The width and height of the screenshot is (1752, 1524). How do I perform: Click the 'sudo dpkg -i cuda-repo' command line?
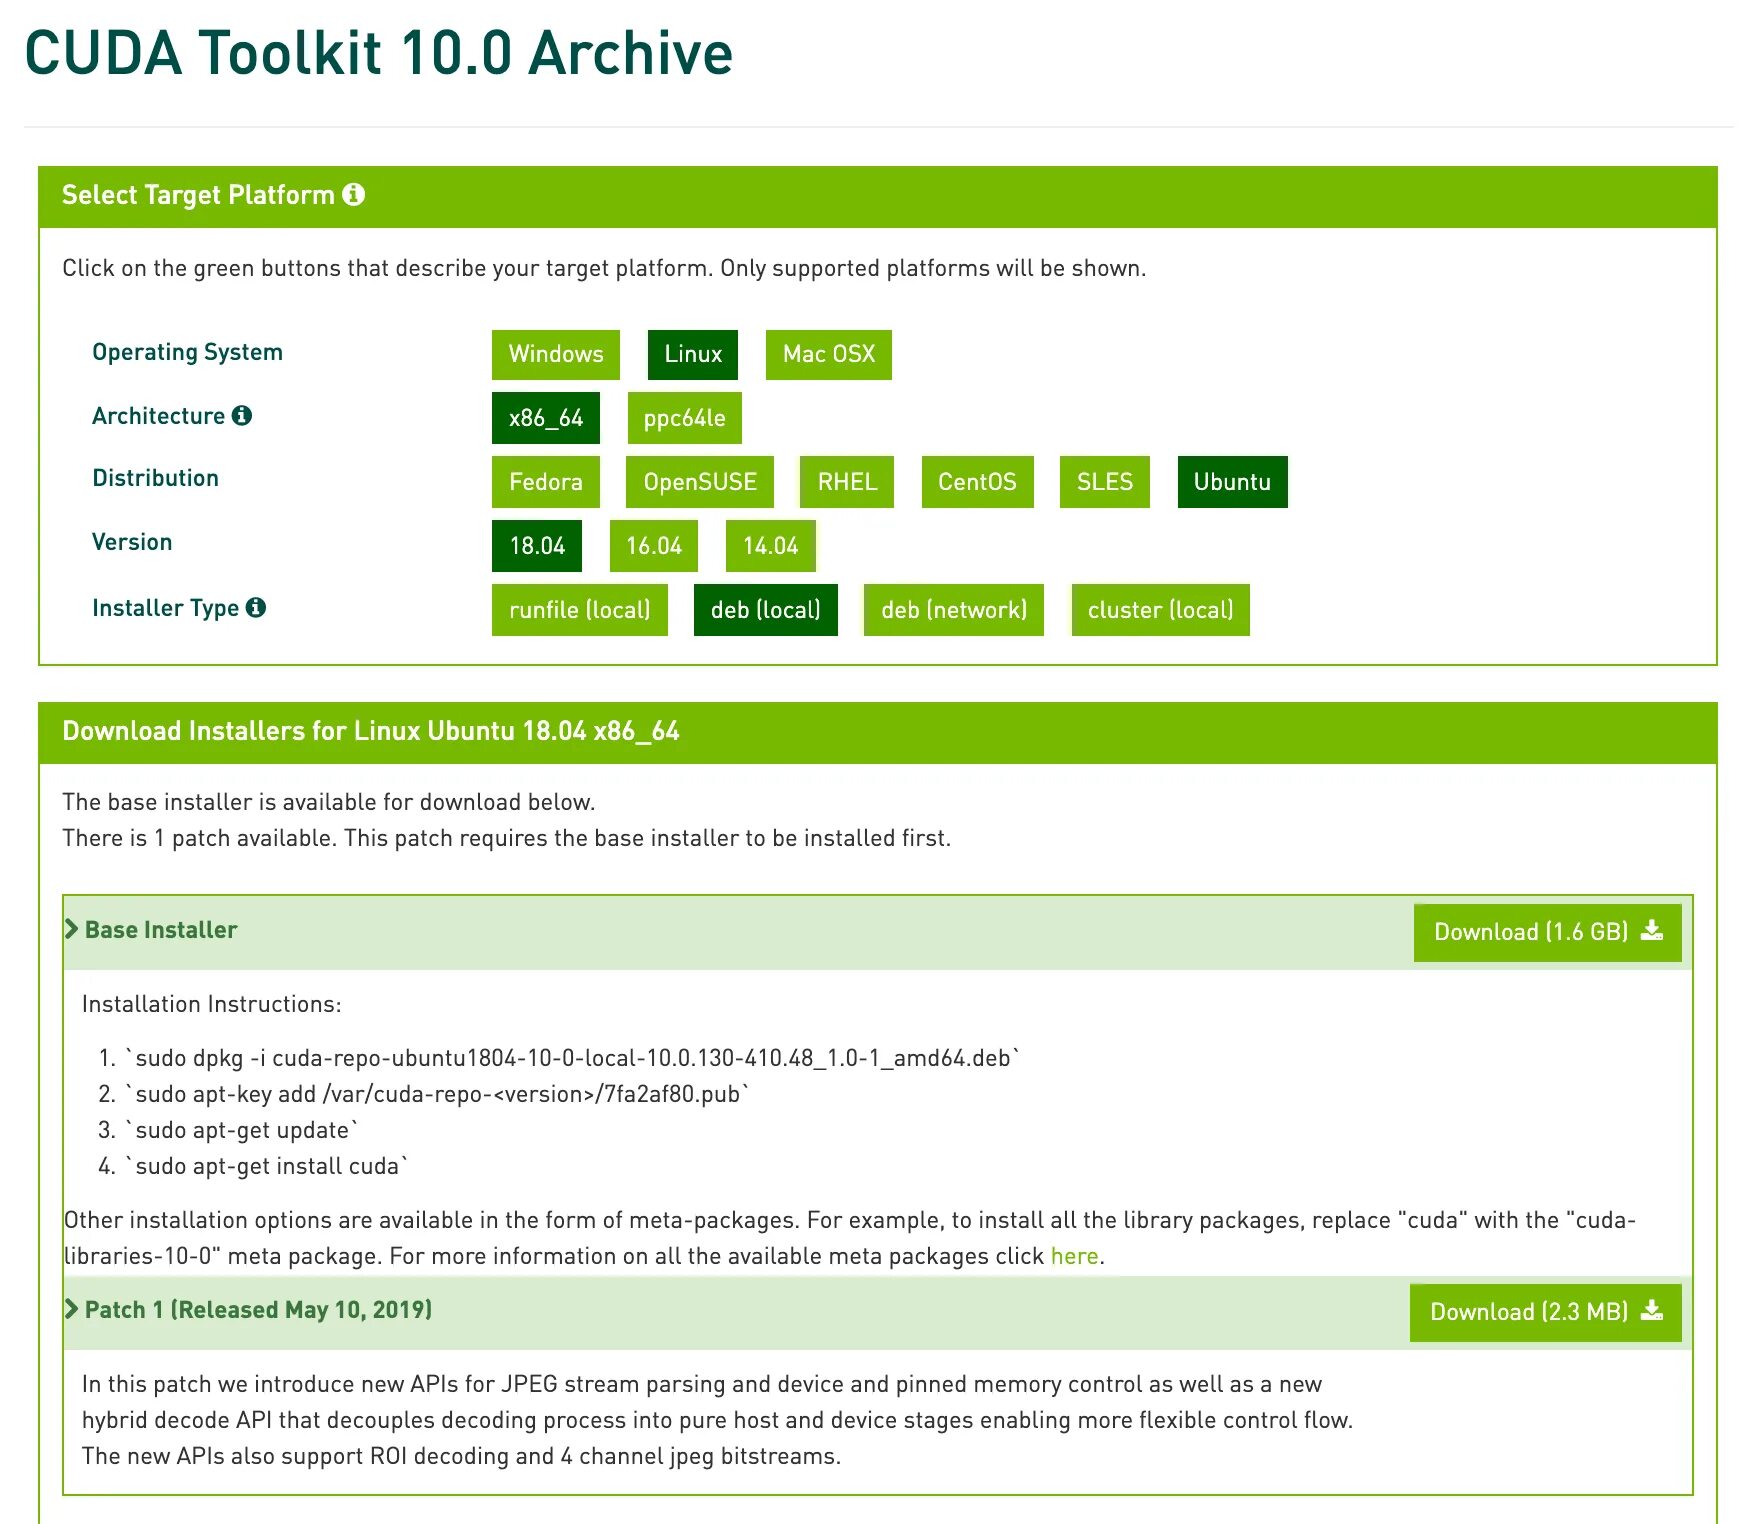(x=572, y=1058)
